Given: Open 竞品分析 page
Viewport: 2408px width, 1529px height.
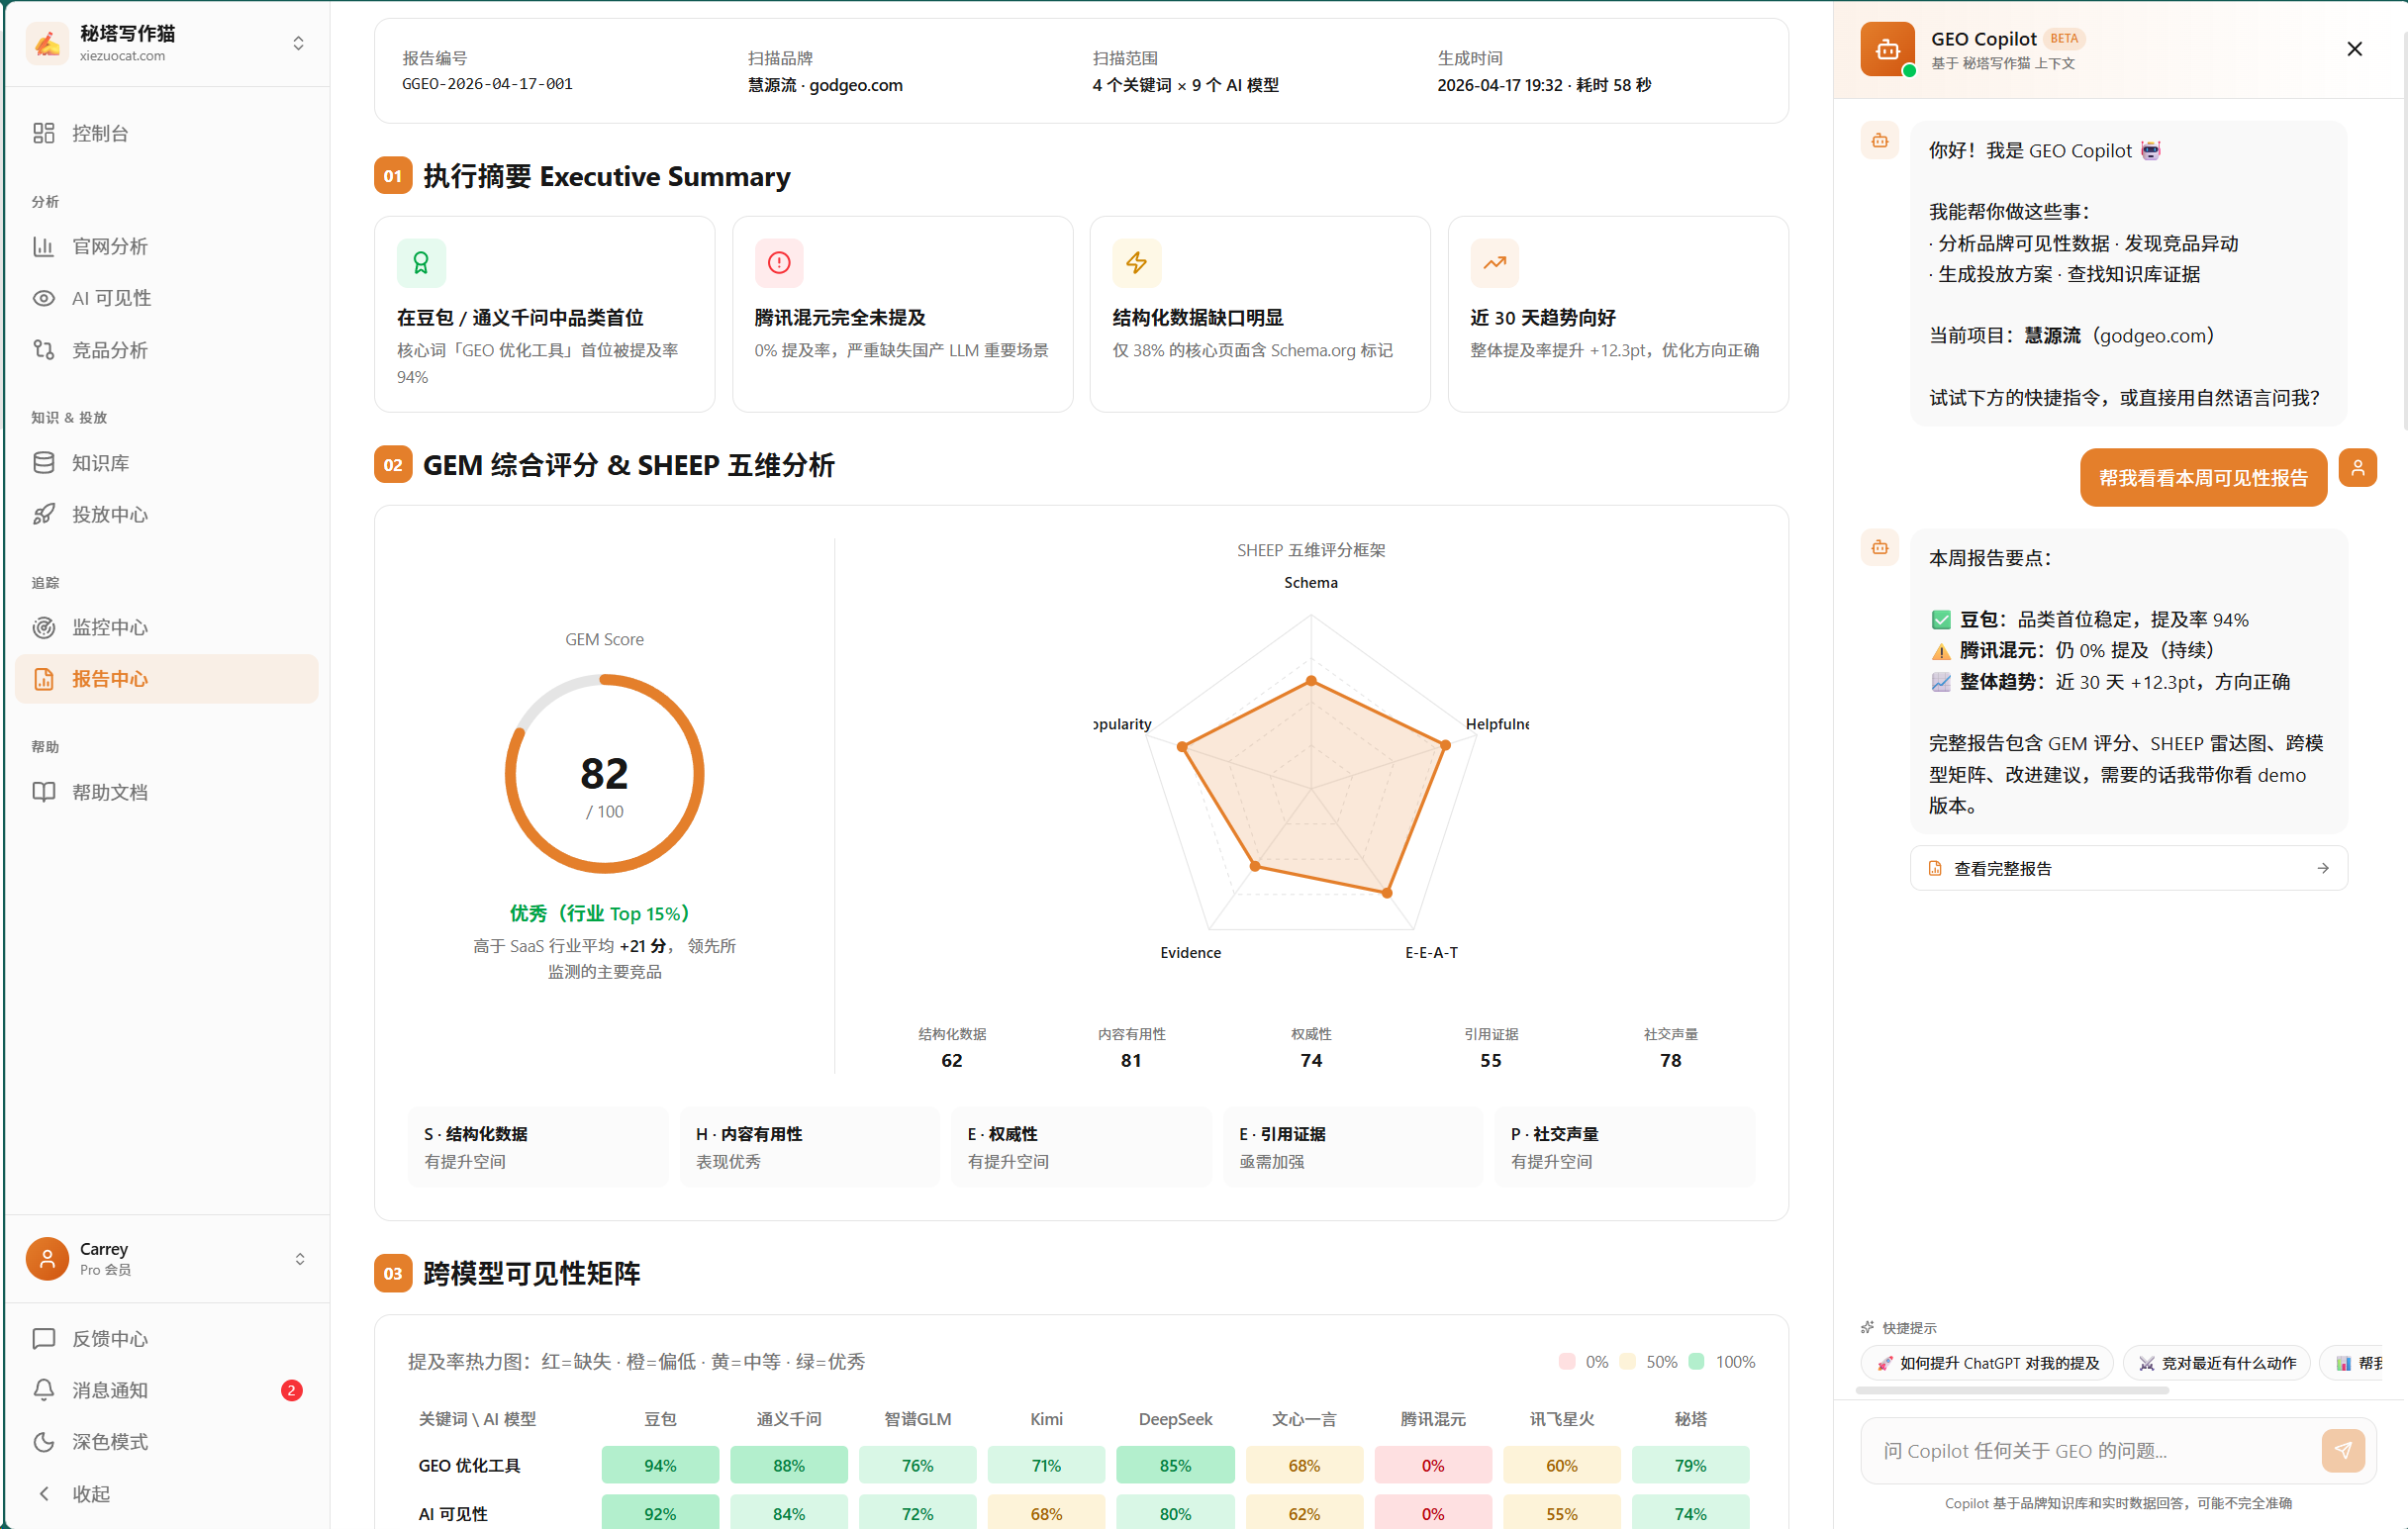Looking at the screenshot, I should (167, 350).
